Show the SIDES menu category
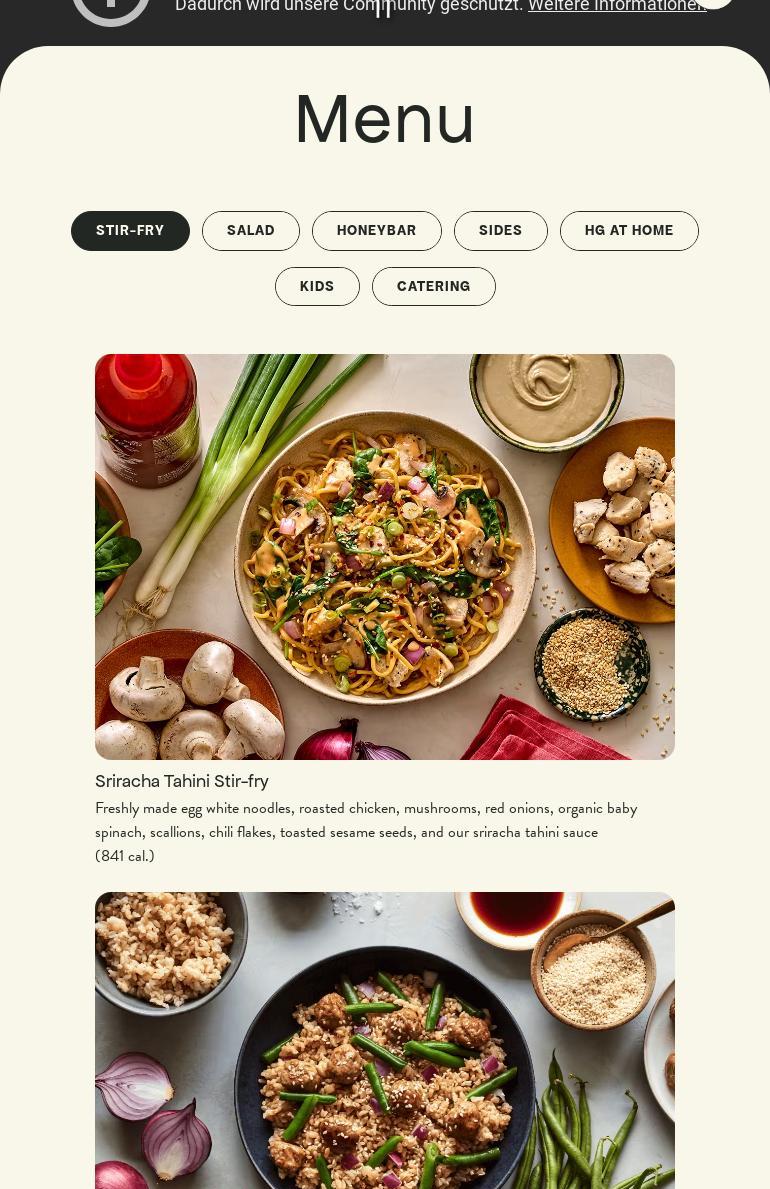The width and height of the screenshot is (770, 1189). pyautogui.click(x=501, y=231)
